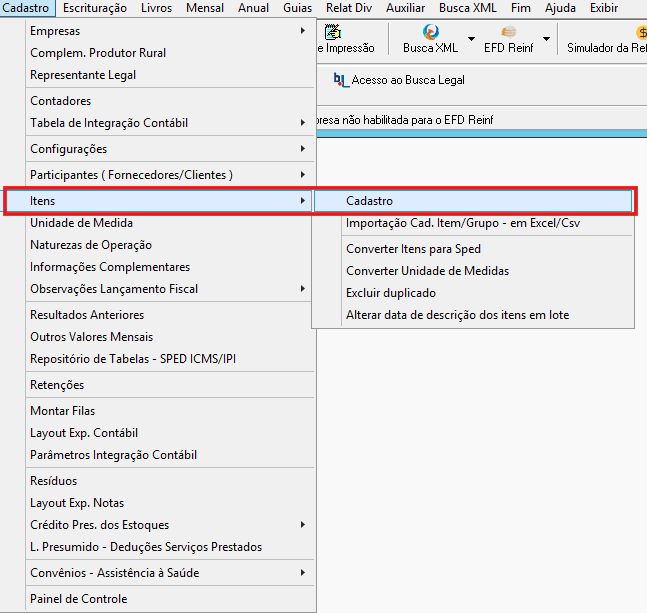
Task: Open the Busca XML menu bar item
Action: 468,8
